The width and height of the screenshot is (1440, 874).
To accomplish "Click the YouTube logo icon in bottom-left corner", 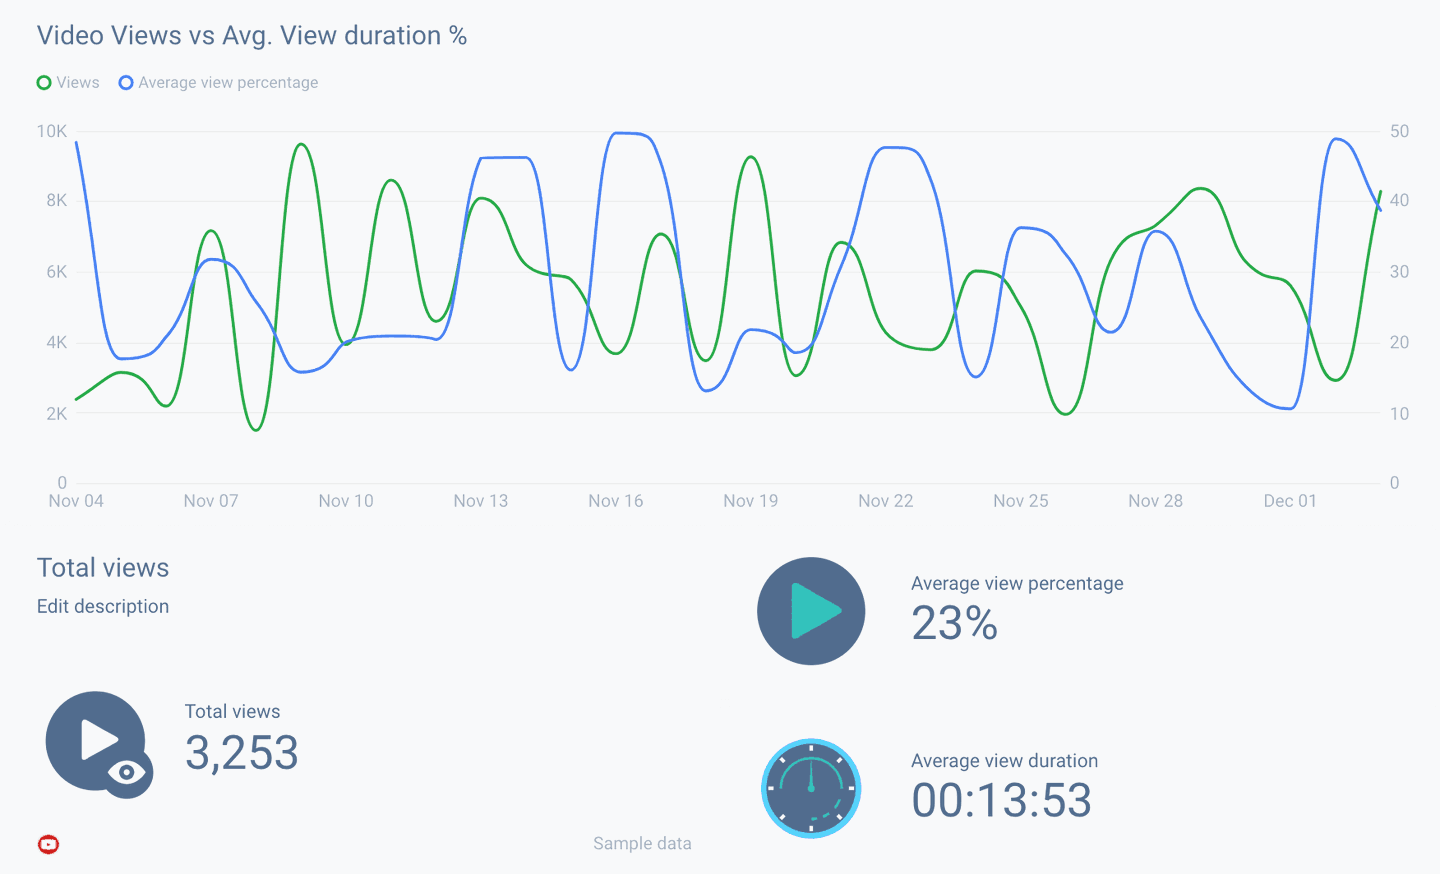I will 48,844.
